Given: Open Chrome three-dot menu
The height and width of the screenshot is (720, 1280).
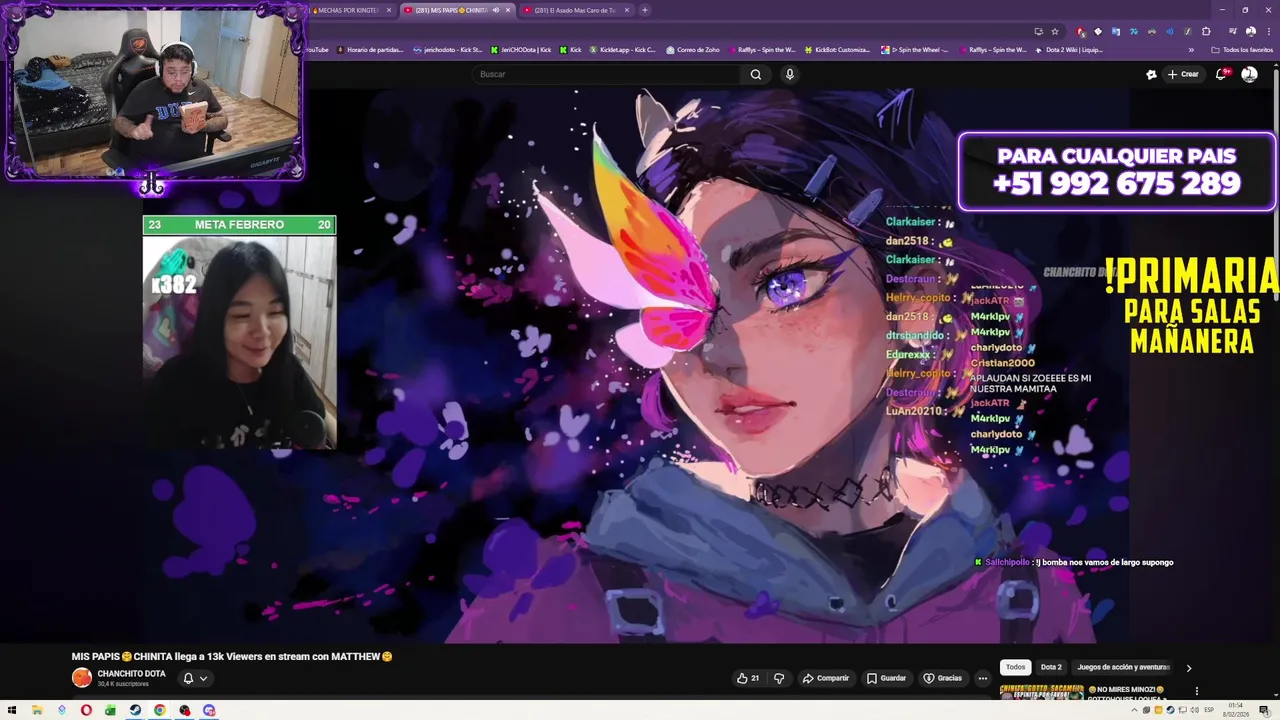Looking at the screenshot, I should [x=1267, y=31].
